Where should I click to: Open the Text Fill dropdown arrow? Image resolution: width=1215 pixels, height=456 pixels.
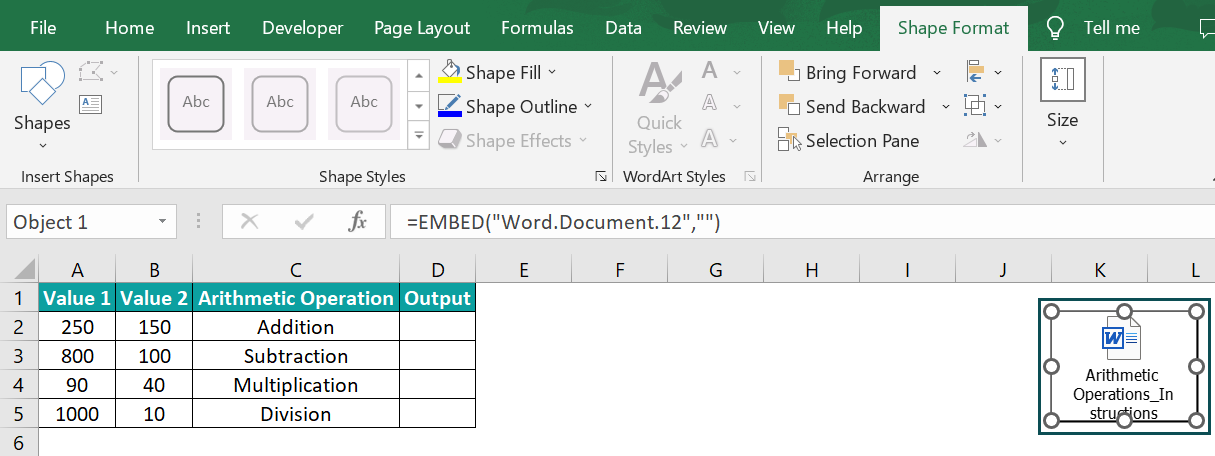[738, 72]
